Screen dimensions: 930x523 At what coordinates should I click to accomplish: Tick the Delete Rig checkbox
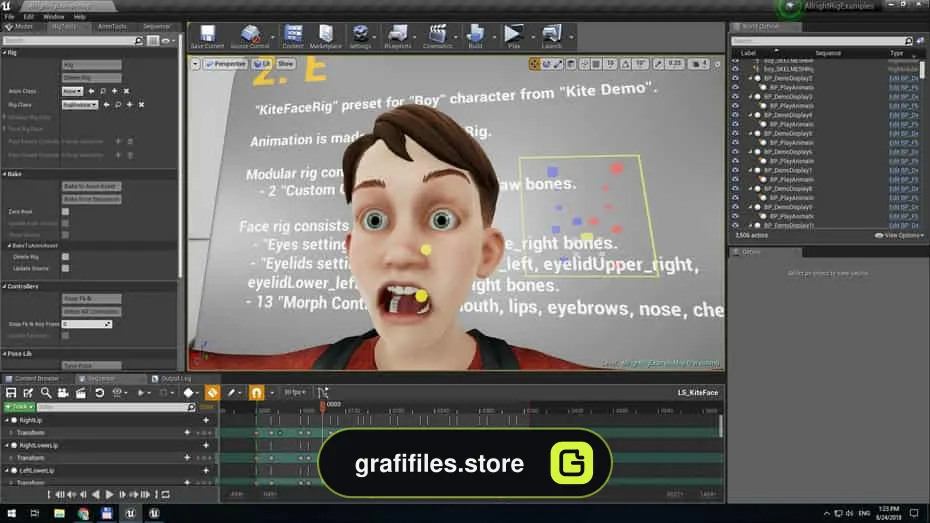[x=65, y=257]
